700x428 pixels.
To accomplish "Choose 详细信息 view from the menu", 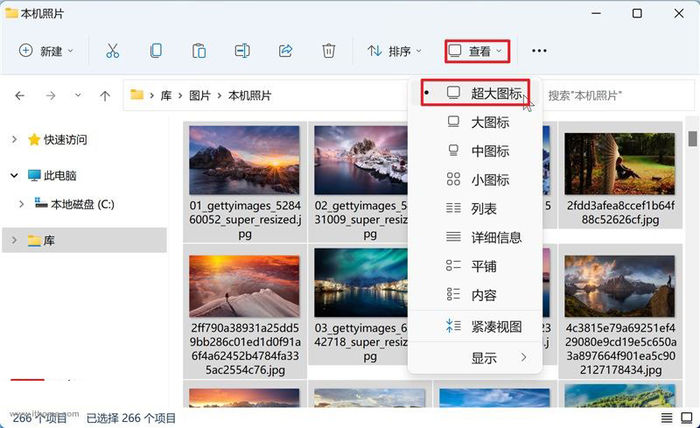I will [496, 238].
